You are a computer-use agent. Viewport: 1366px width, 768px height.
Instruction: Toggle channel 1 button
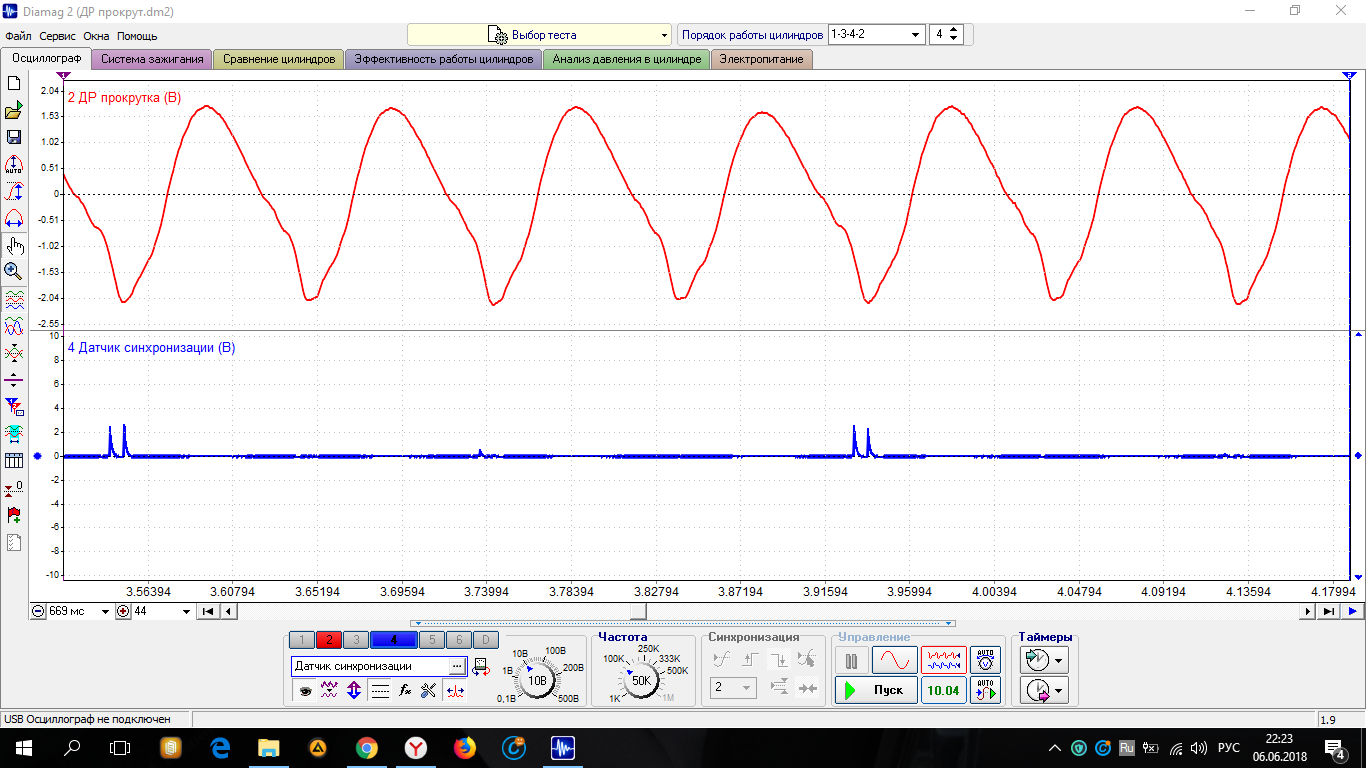[x=302, y=640]
